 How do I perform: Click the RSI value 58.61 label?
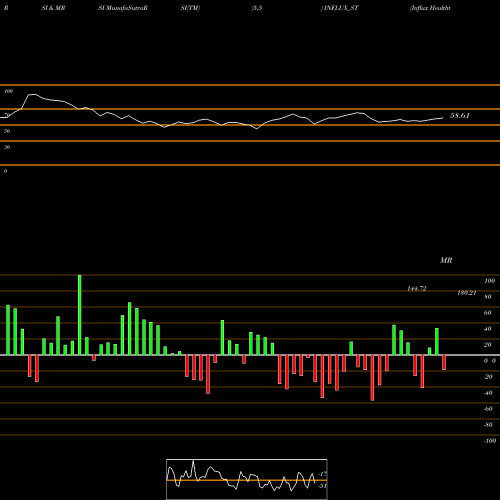click(460, 116)
